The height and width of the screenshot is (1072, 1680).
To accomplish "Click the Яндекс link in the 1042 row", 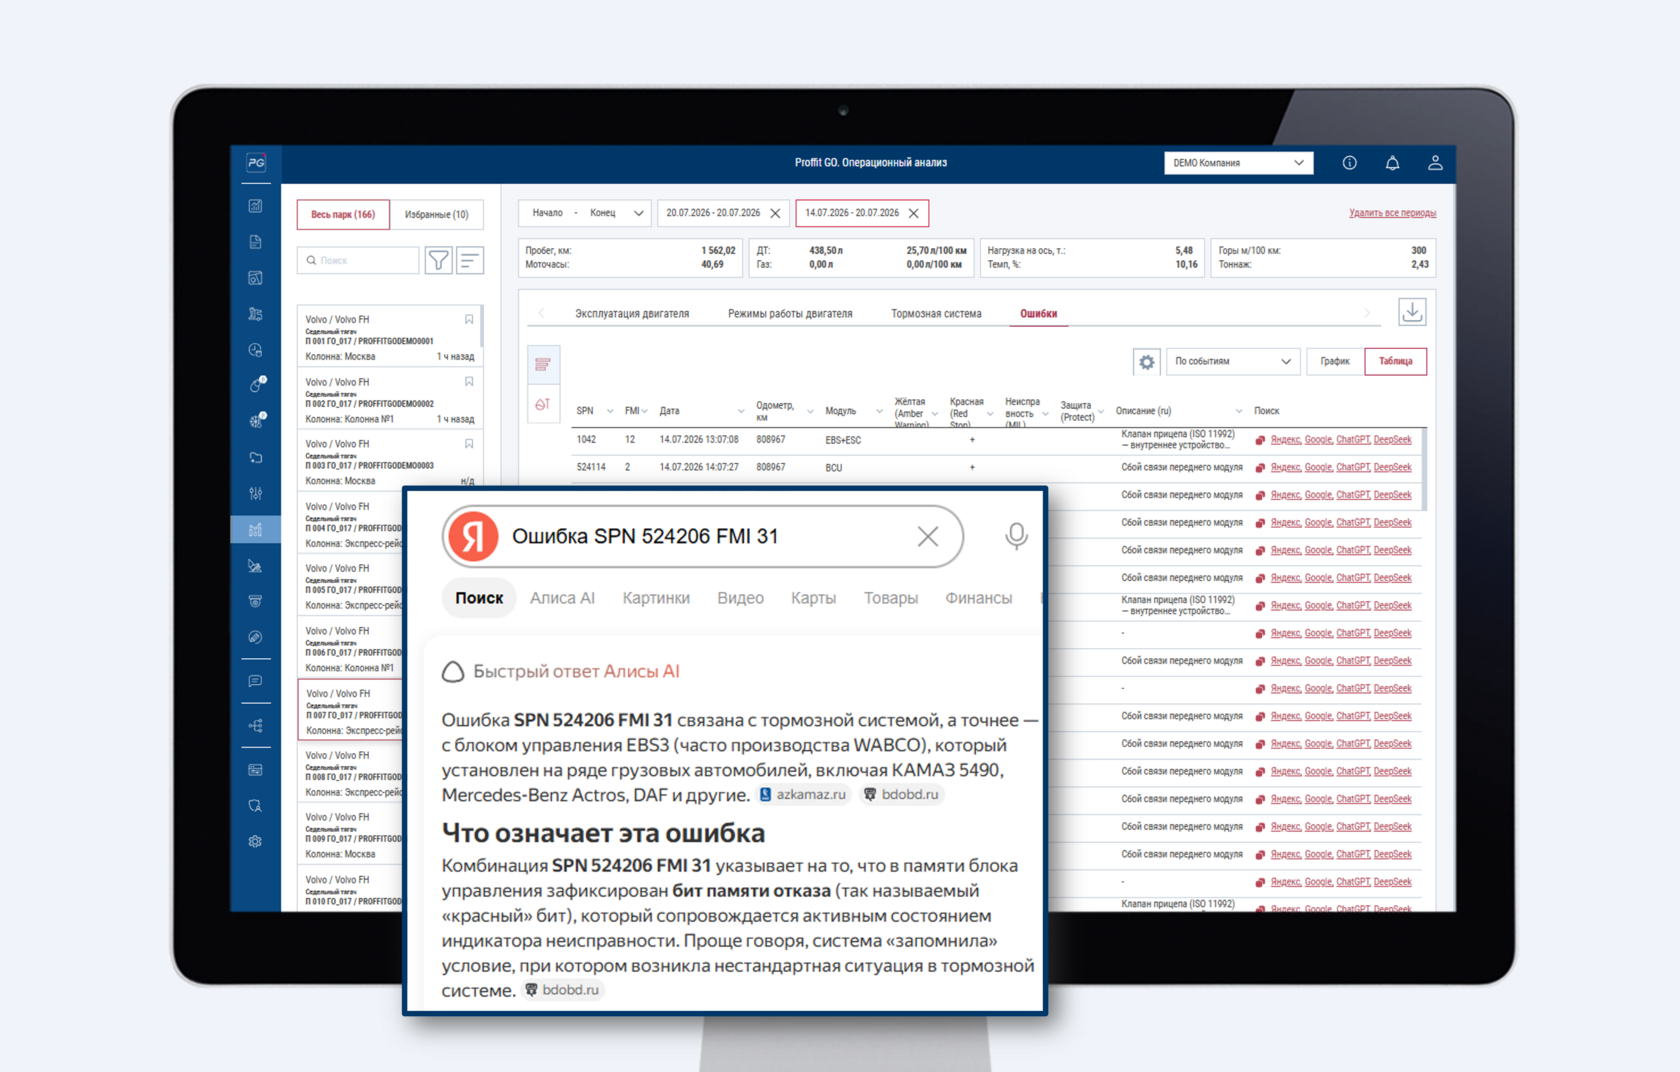I will (x=1286, y=440).
